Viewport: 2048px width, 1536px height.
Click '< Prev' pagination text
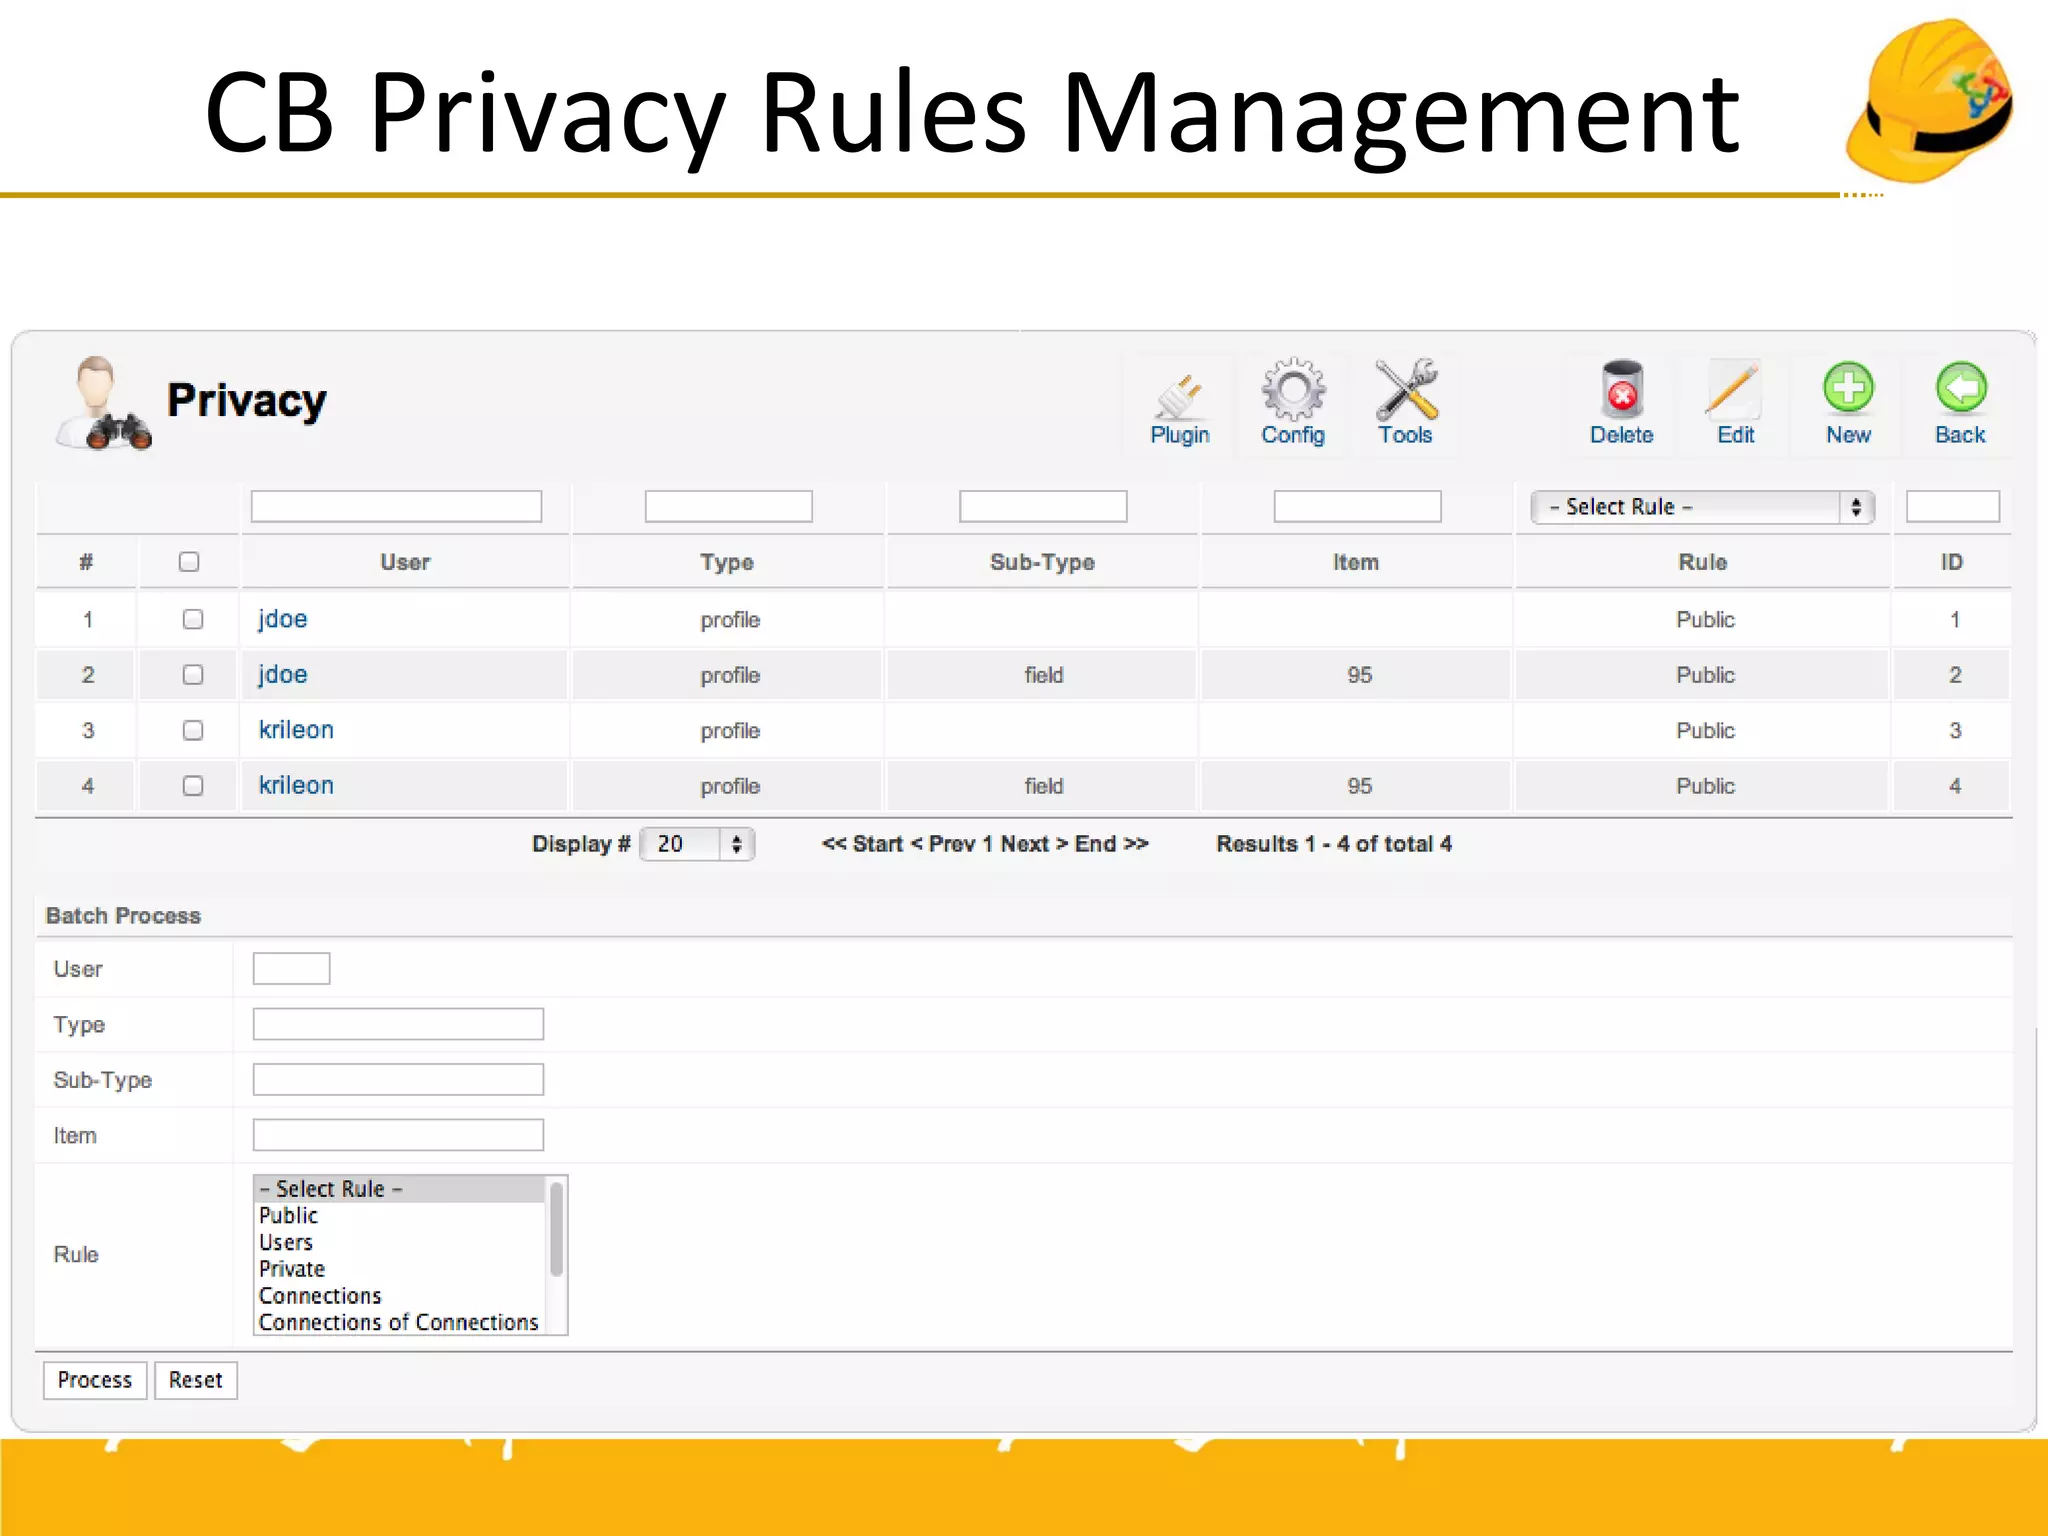[943, 844]
